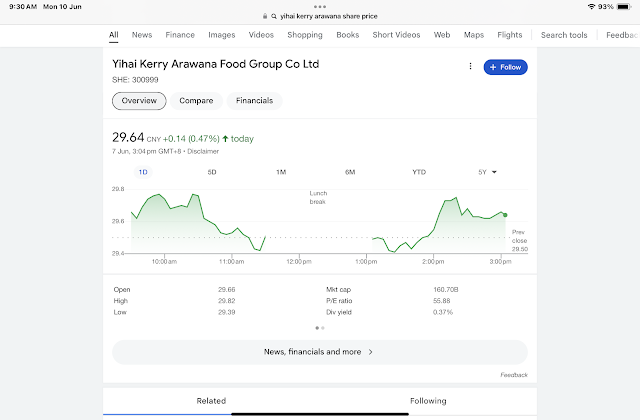Open the Disclaimer link
Image resolution: width=640 pixels, height=420 pixels.
click(203, 151)
